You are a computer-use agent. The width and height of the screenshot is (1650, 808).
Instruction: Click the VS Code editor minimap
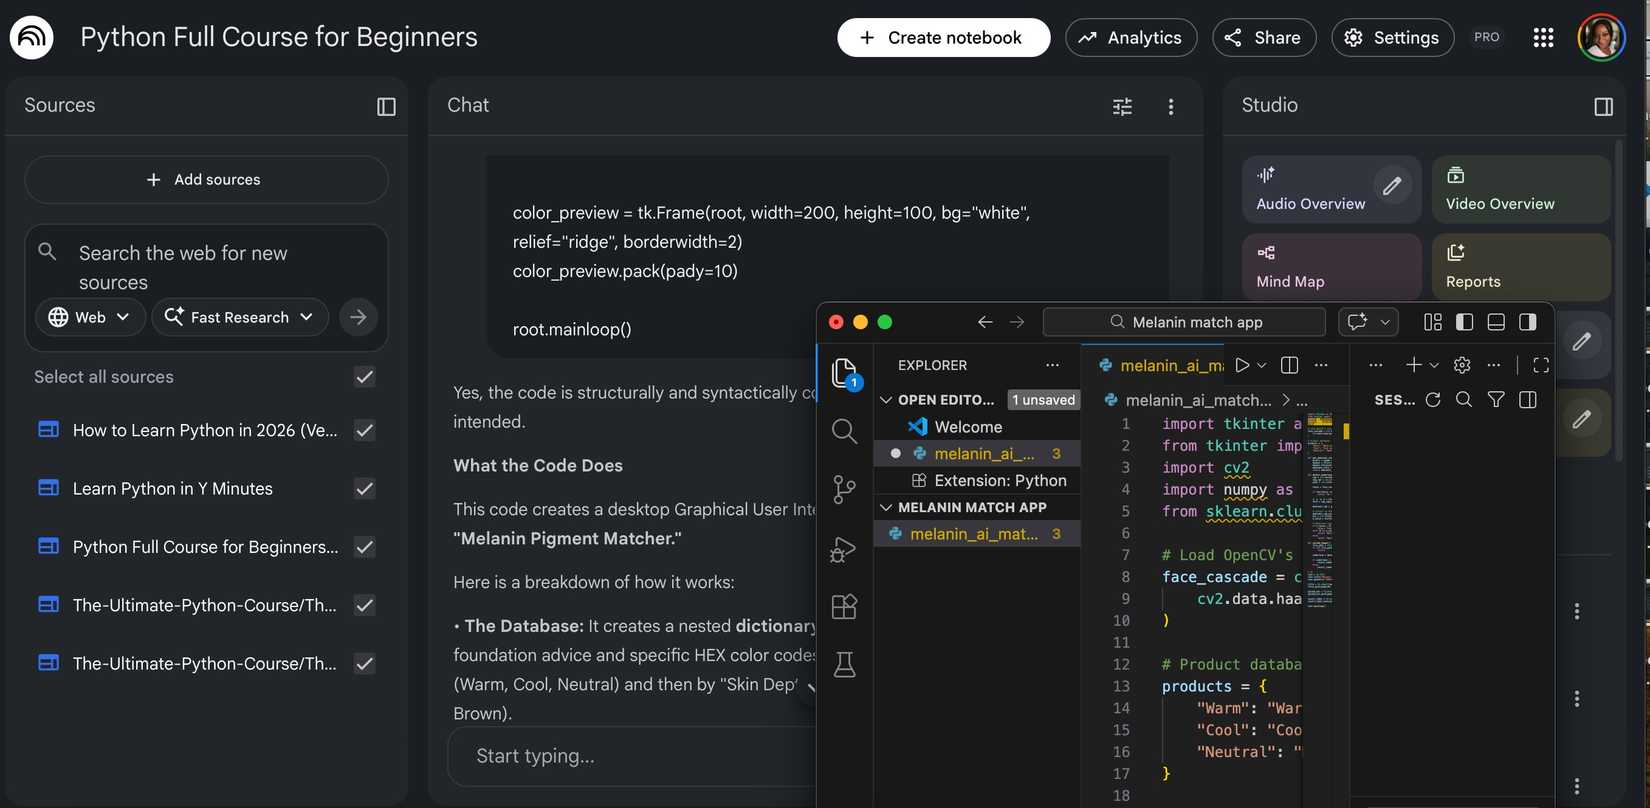click(x=1320, y=510)
